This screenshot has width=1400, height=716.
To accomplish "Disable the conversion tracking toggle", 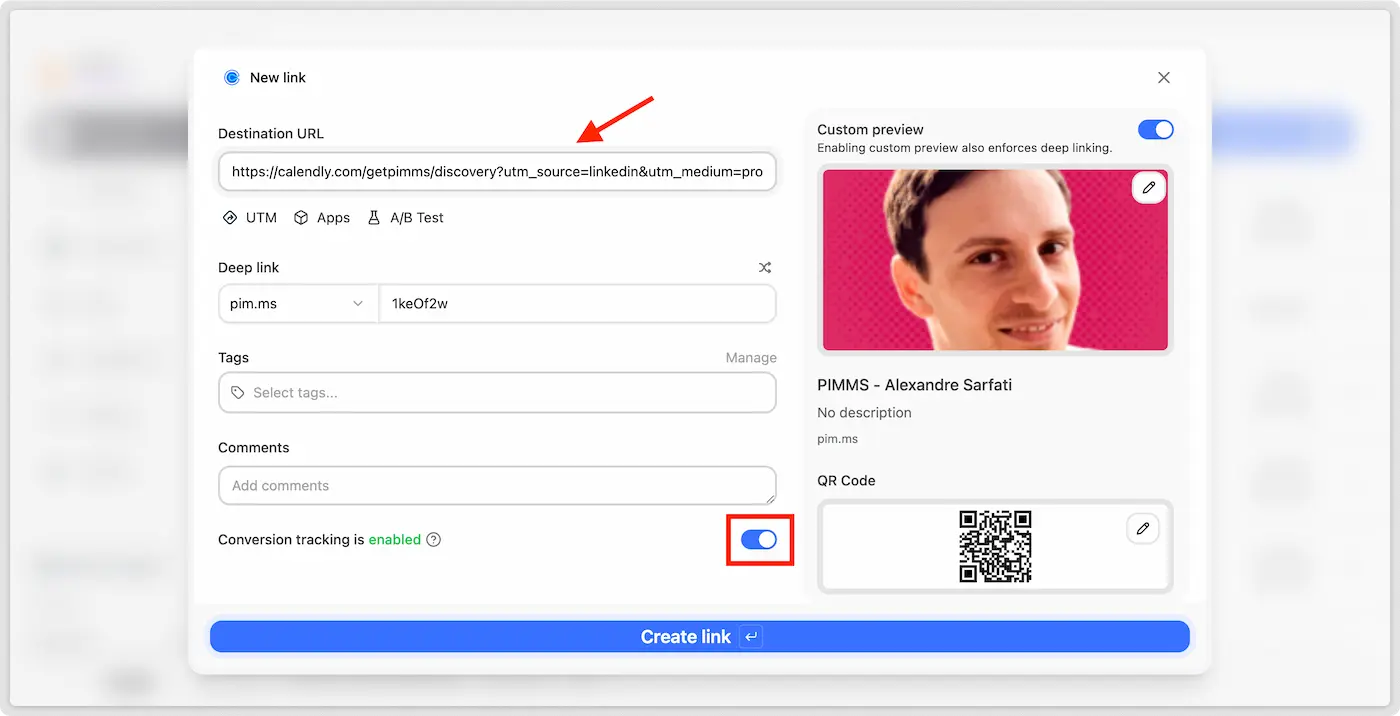I will pos(758,540).
